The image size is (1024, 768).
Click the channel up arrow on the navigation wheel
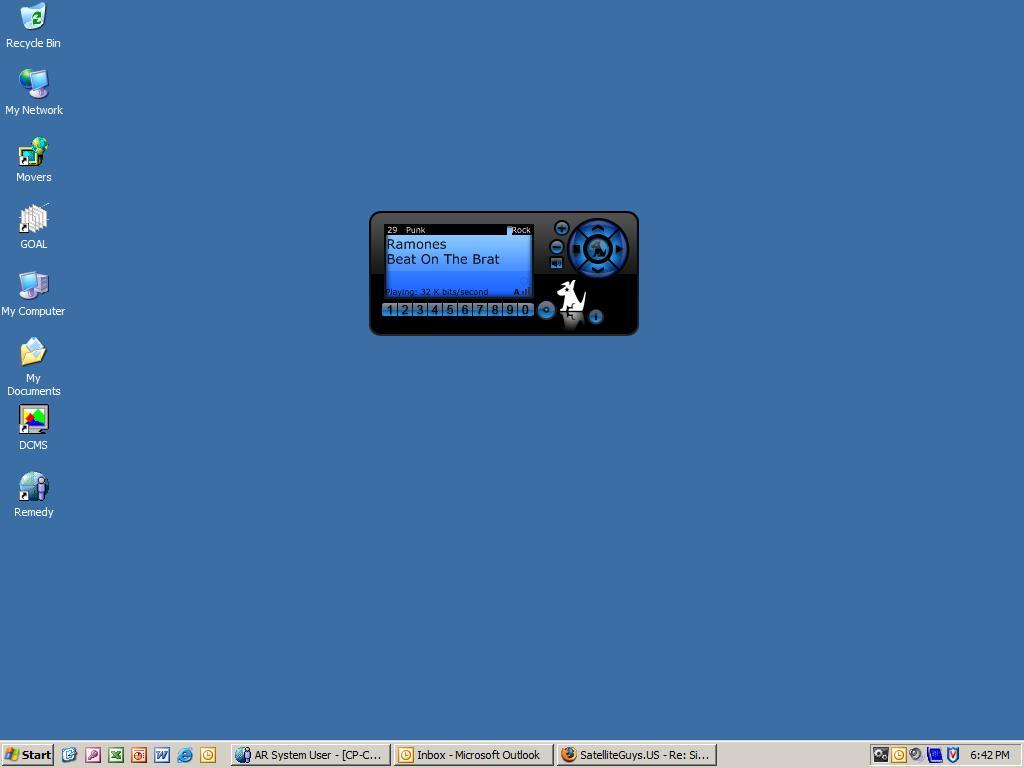coord(598,229)
